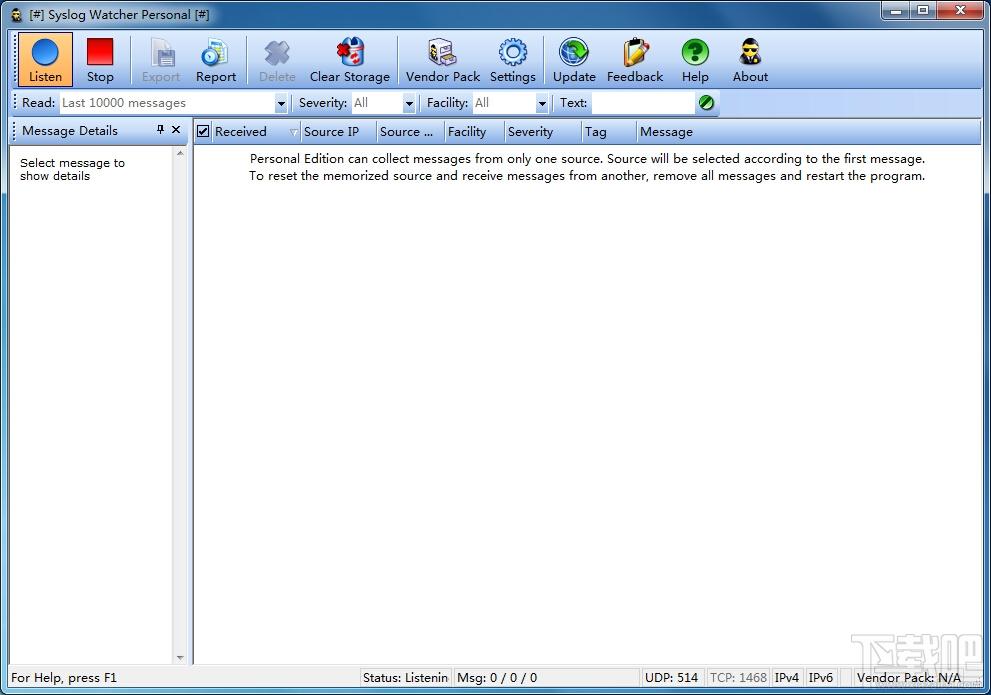Click 'Vendor Pack: N/A' in status bar
Image resolution: width=991 pixels, height=695 pixels.
point(909,677)
